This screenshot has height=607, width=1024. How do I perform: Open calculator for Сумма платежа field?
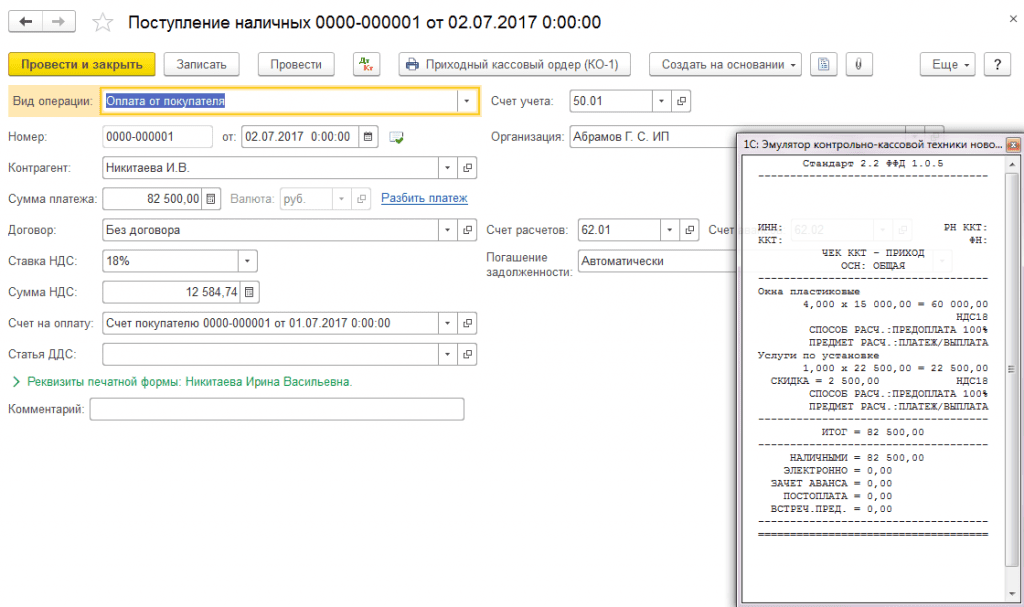(x=211, y=199)
